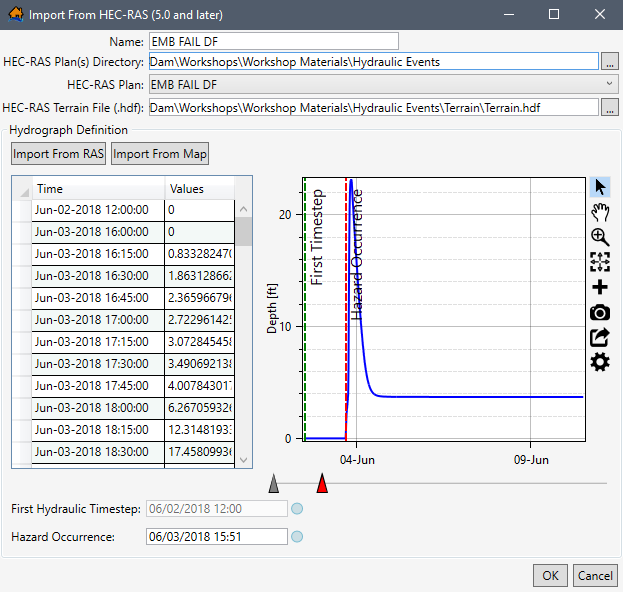623x592 pixels.
Task: Click the value cell 1.86312866
Action: 199,276
